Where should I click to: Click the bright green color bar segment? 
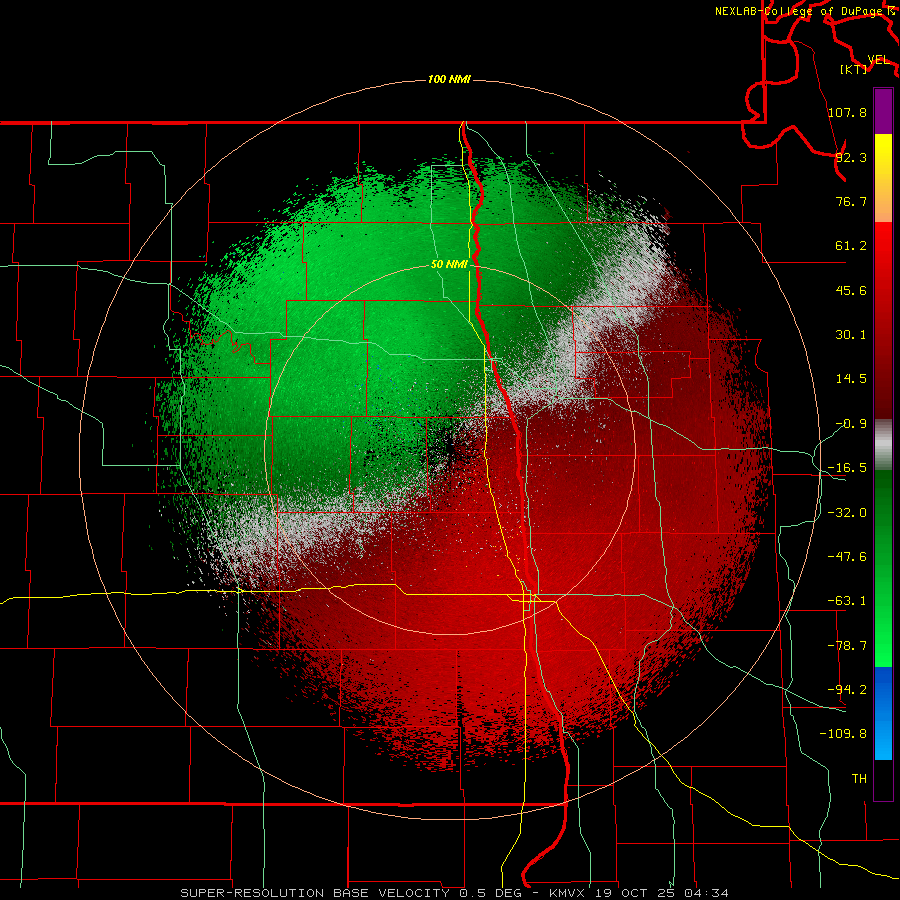click(883, 568)
